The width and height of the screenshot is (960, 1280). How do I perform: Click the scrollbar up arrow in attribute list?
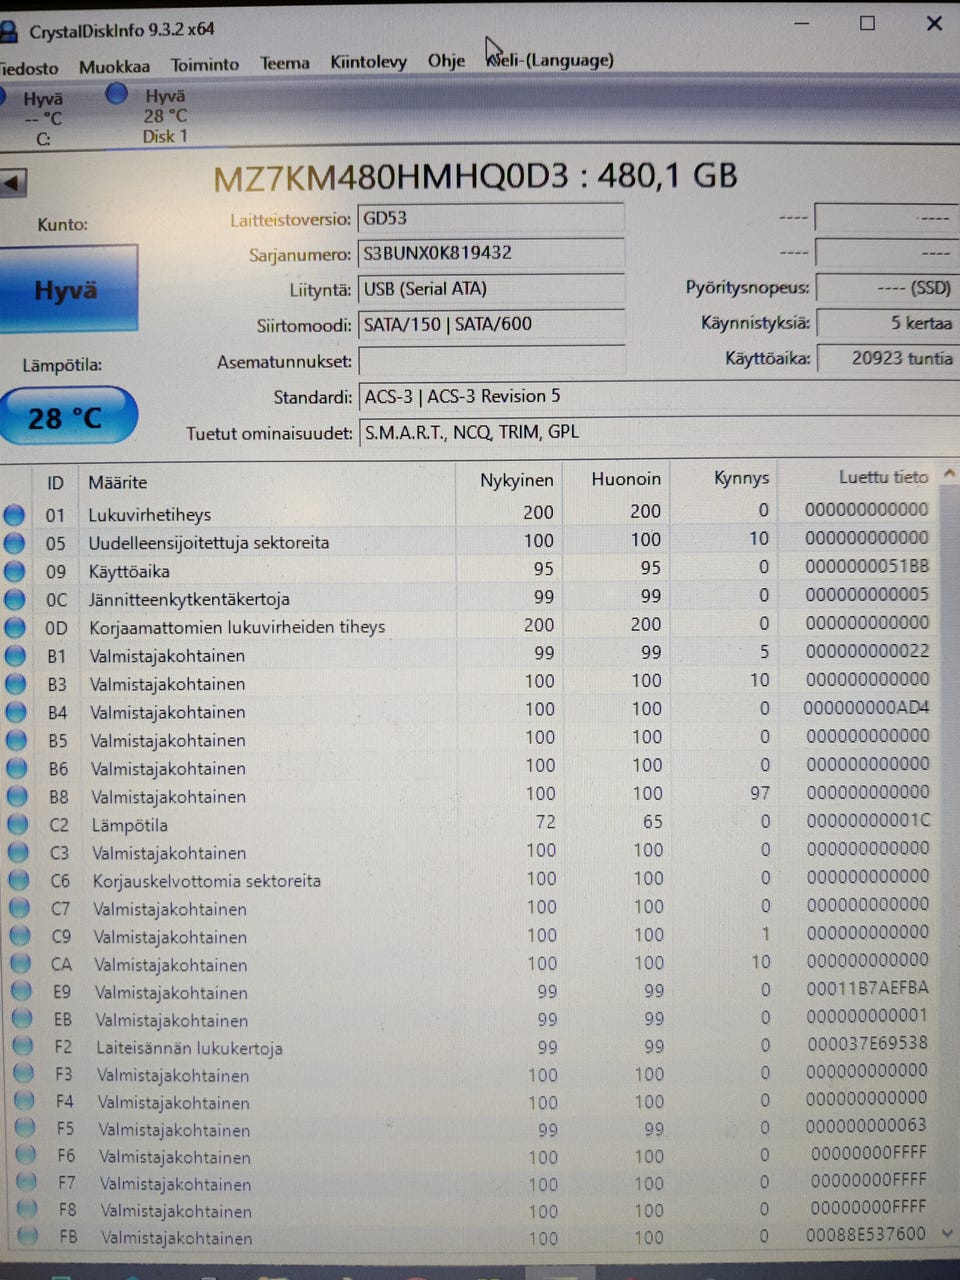(950, 473)
